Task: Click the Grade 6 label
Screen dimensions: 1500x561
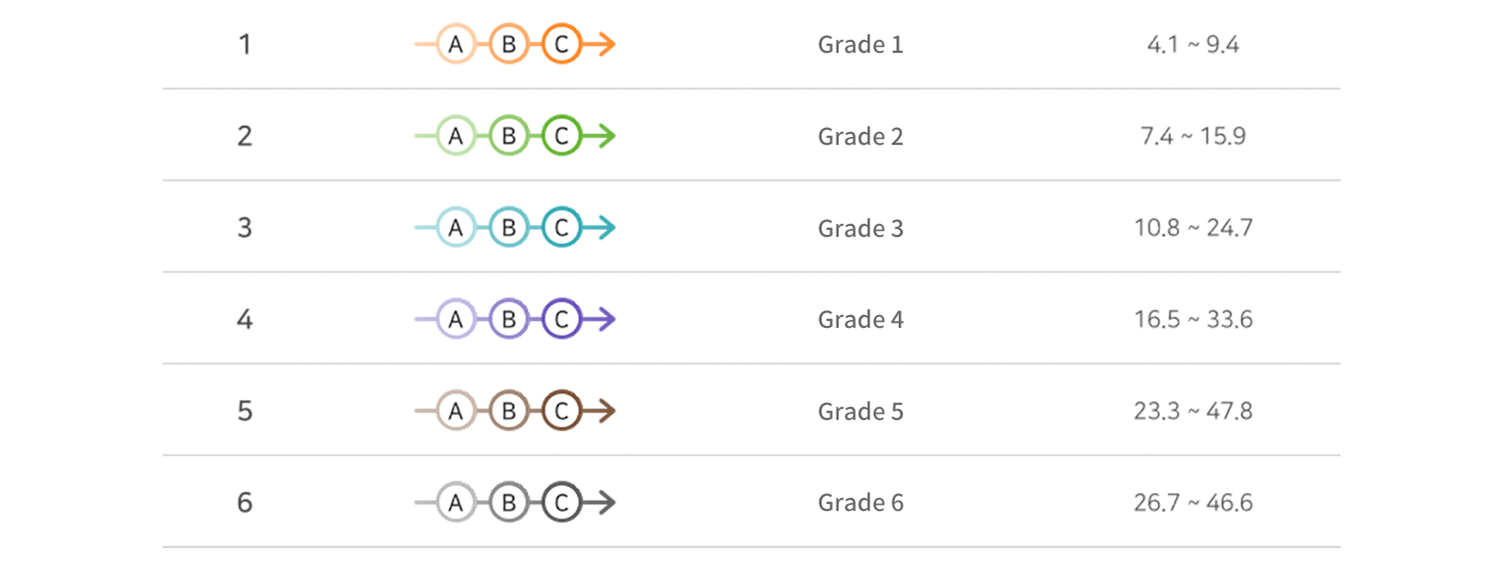Action: coord(860,502)
